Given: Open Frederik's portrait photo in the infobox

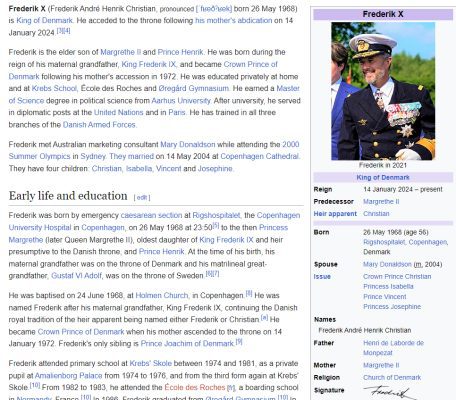Looking at the screenshot, I should pyautogui.click(x=383, y=91).
